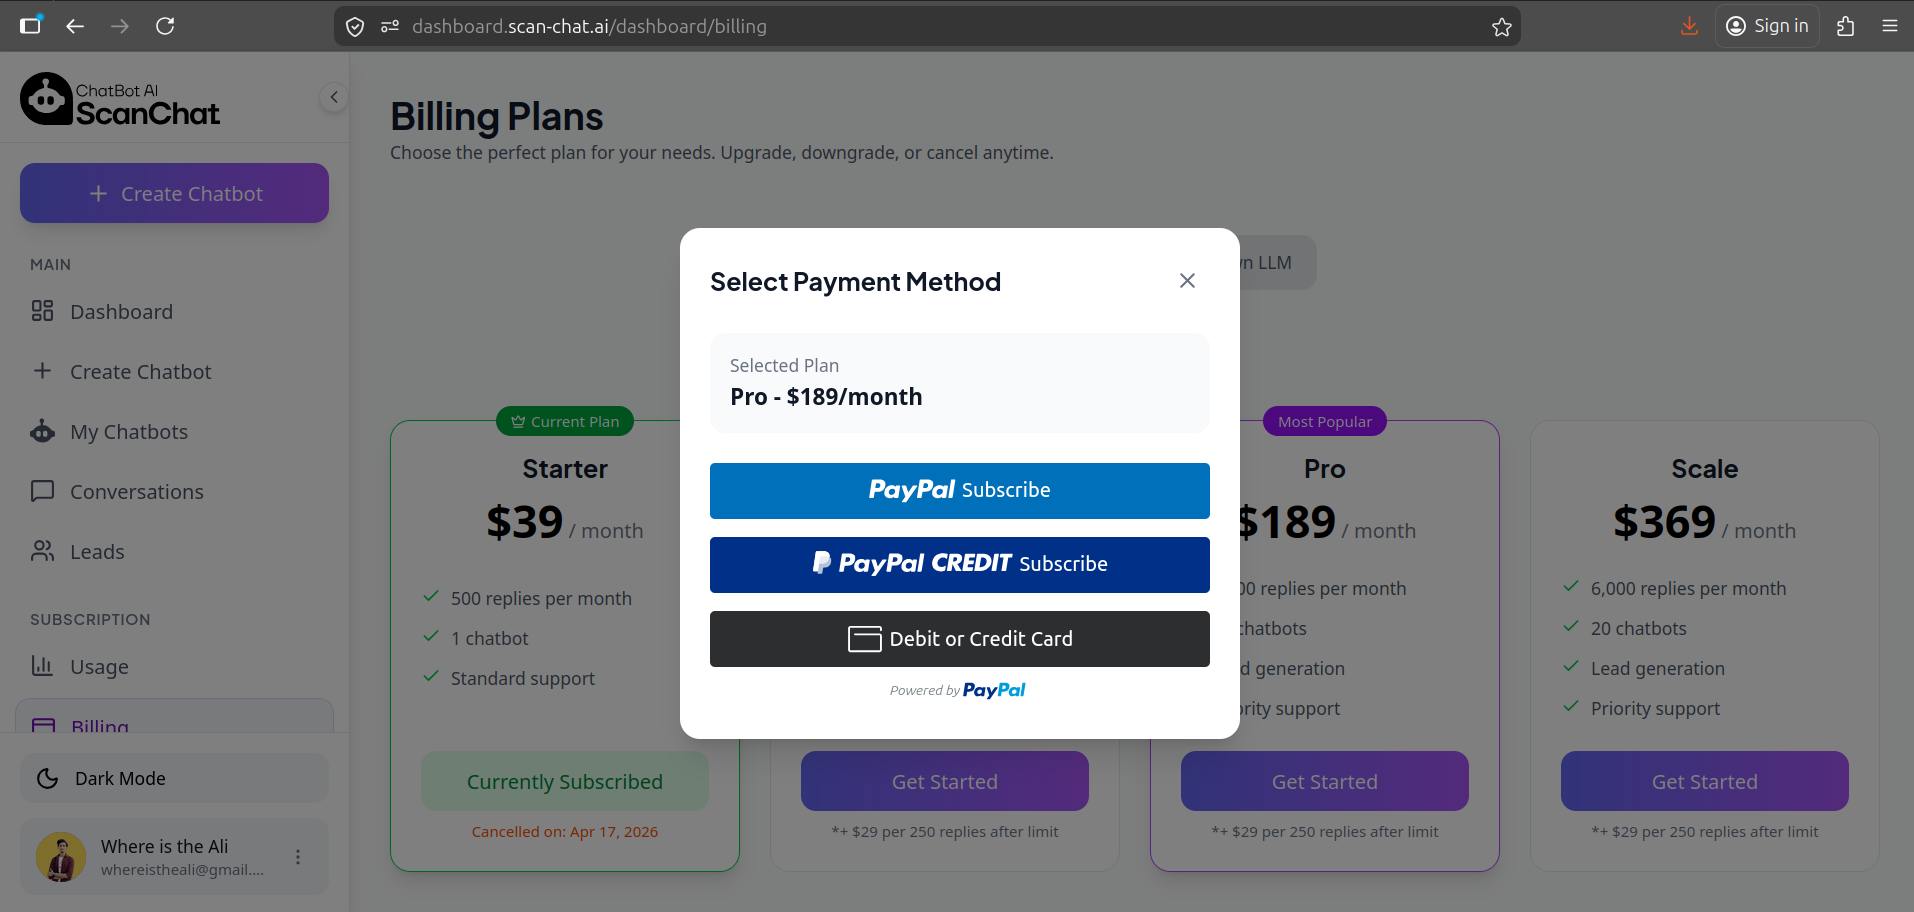
Task: Toggle Dark Mode
Action: click(x=174, y=778)
